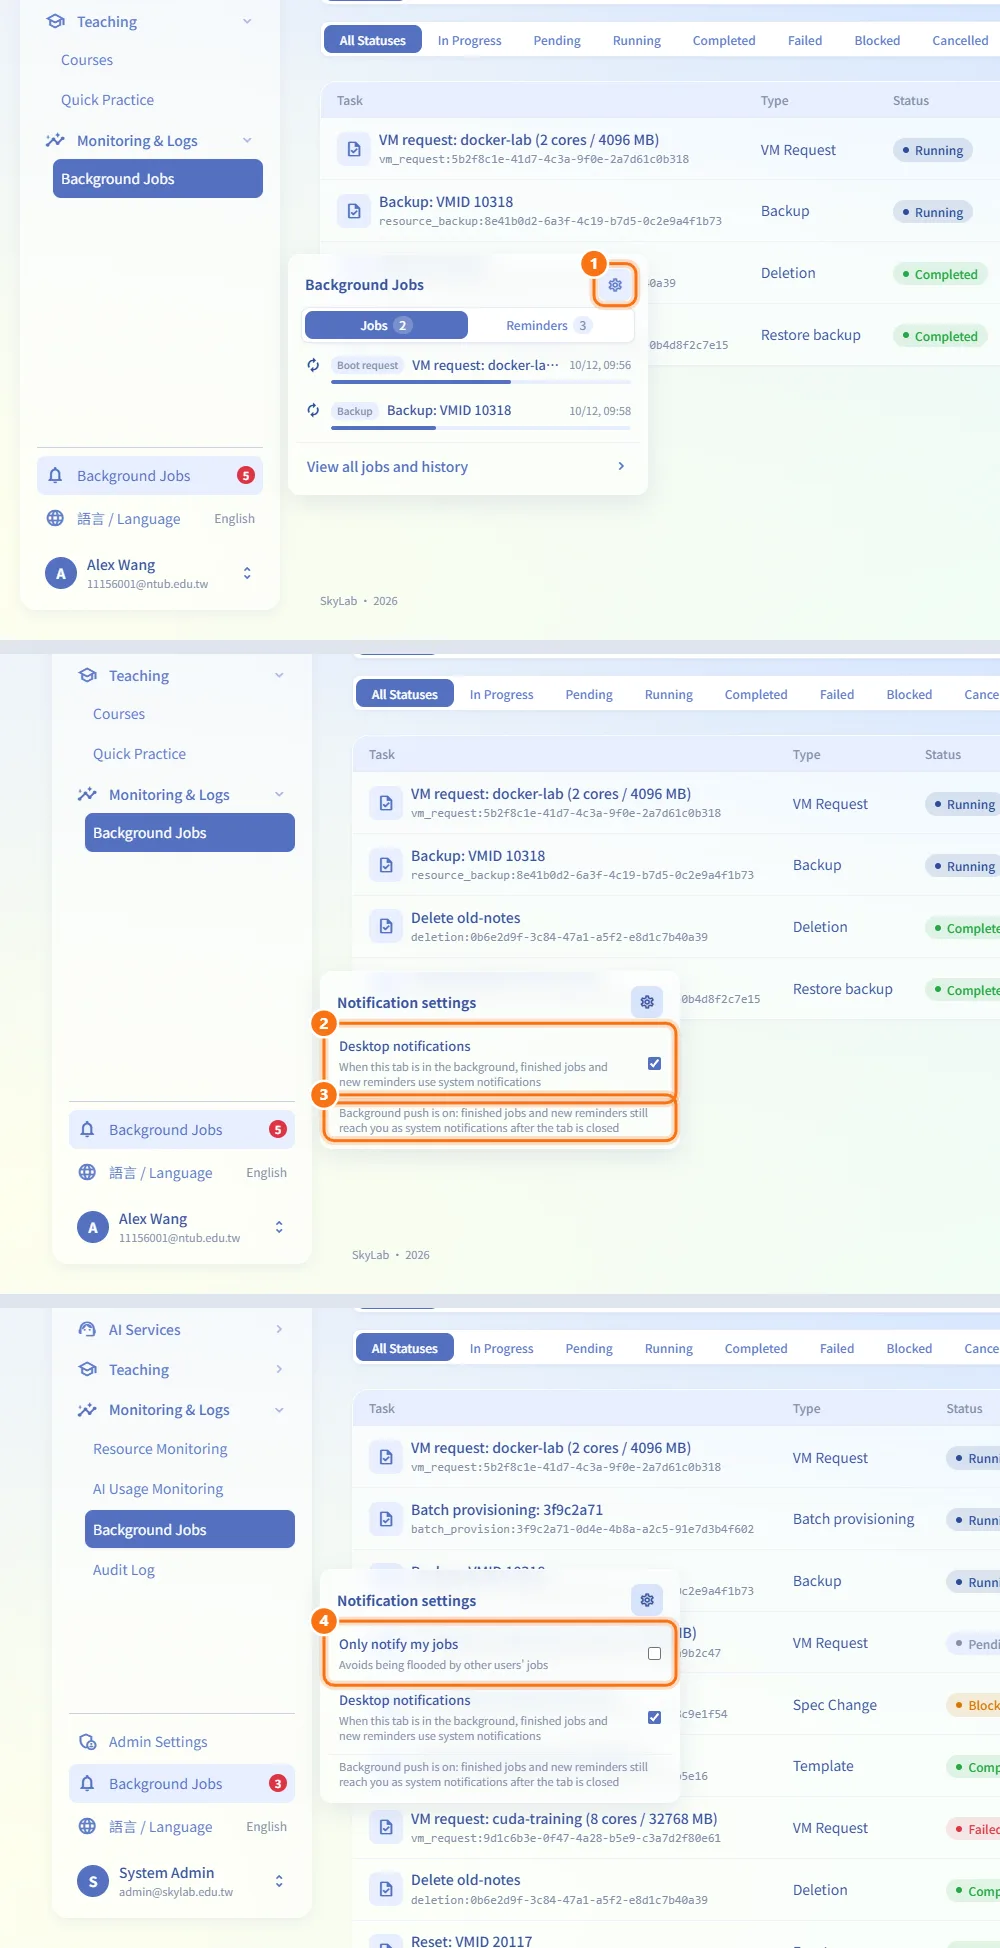Click the Background Jobs item with badge 3
The image size is (1000, 1948).
182,1784
